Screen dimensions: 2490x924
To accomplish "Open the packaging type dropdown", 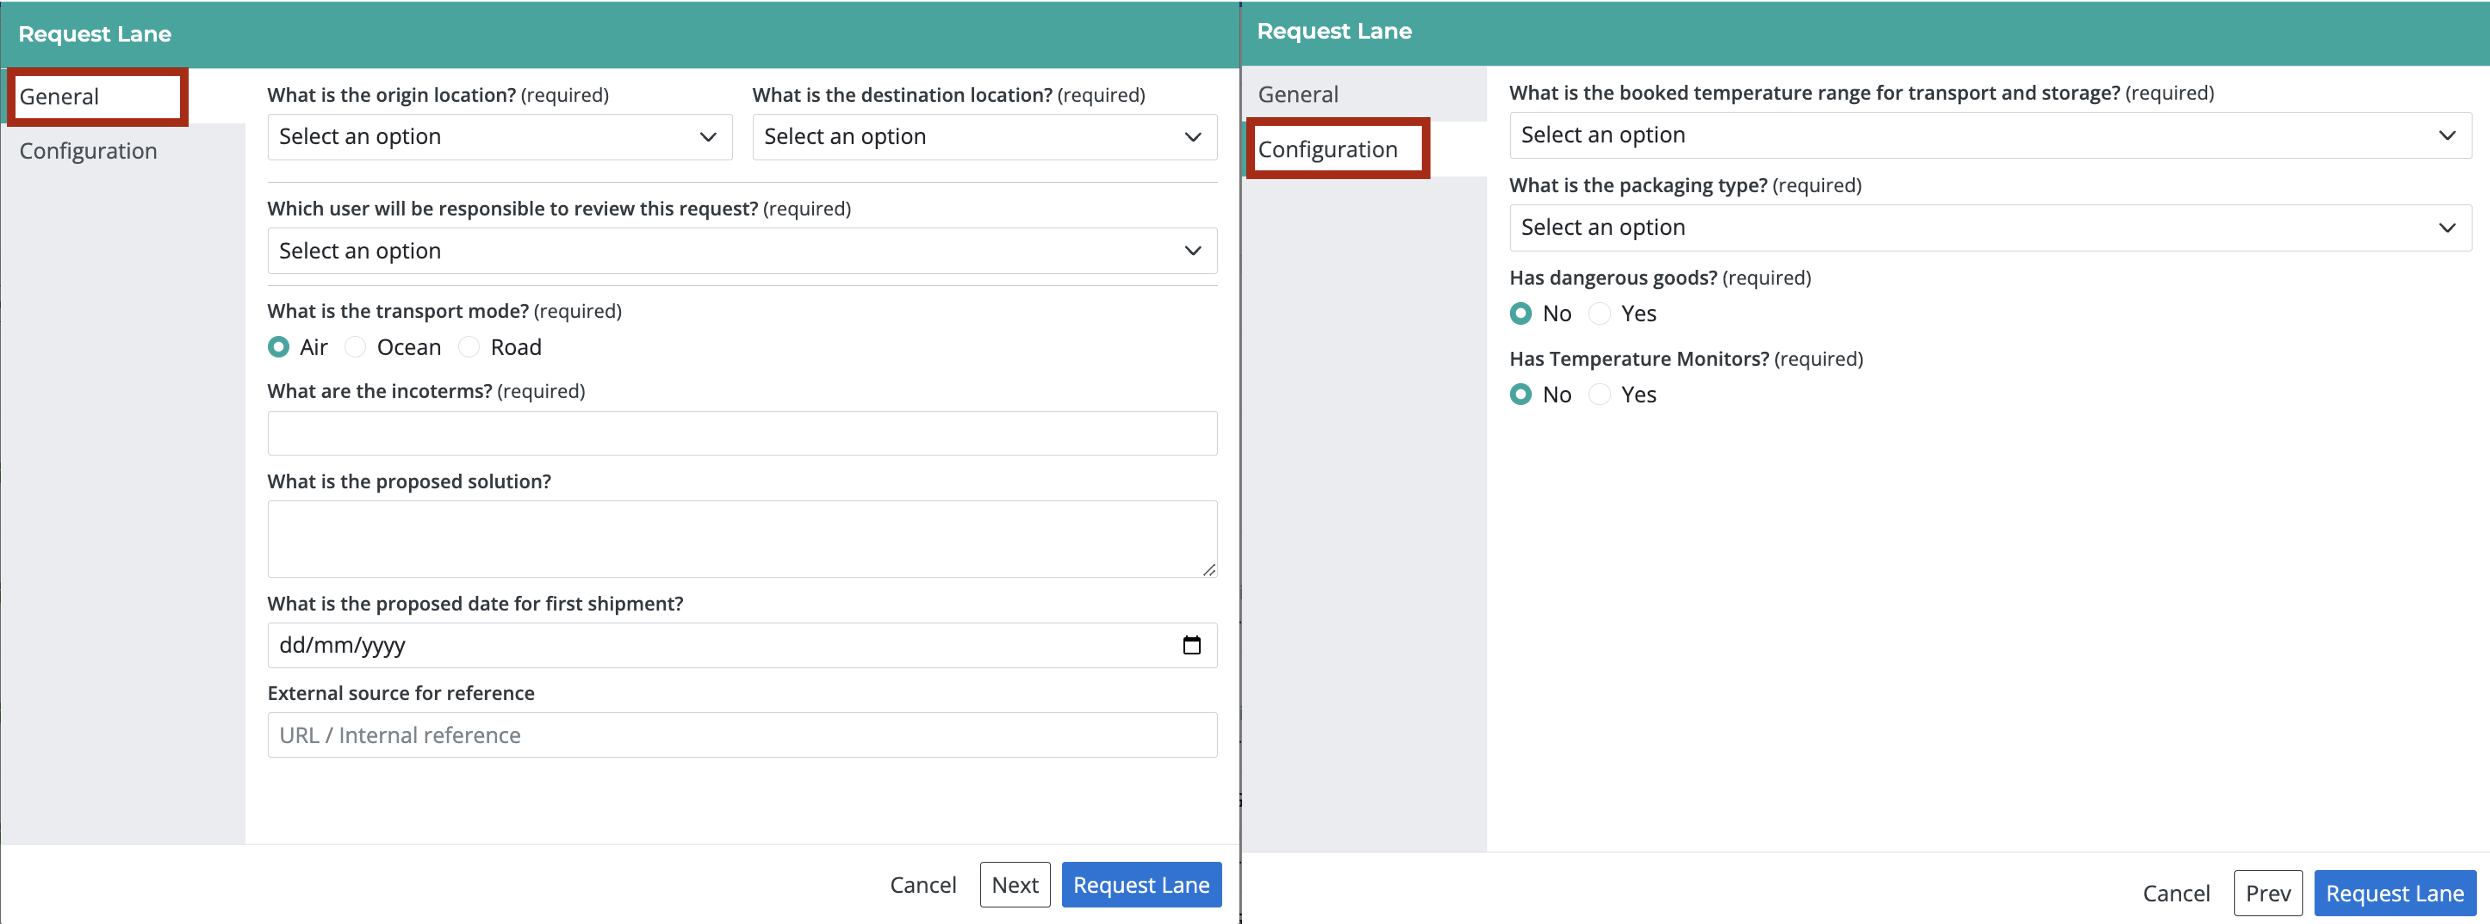I will pos(1990,228).
